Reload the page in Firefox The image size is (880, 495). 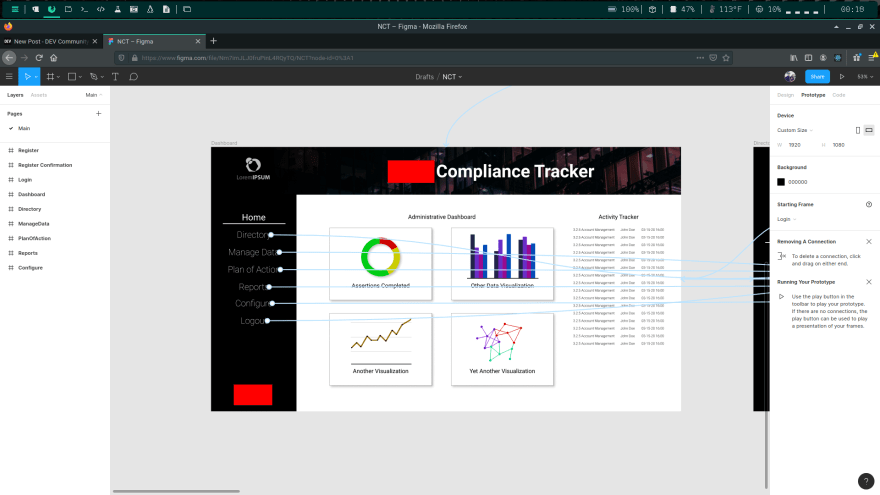(x=39, y=58)
